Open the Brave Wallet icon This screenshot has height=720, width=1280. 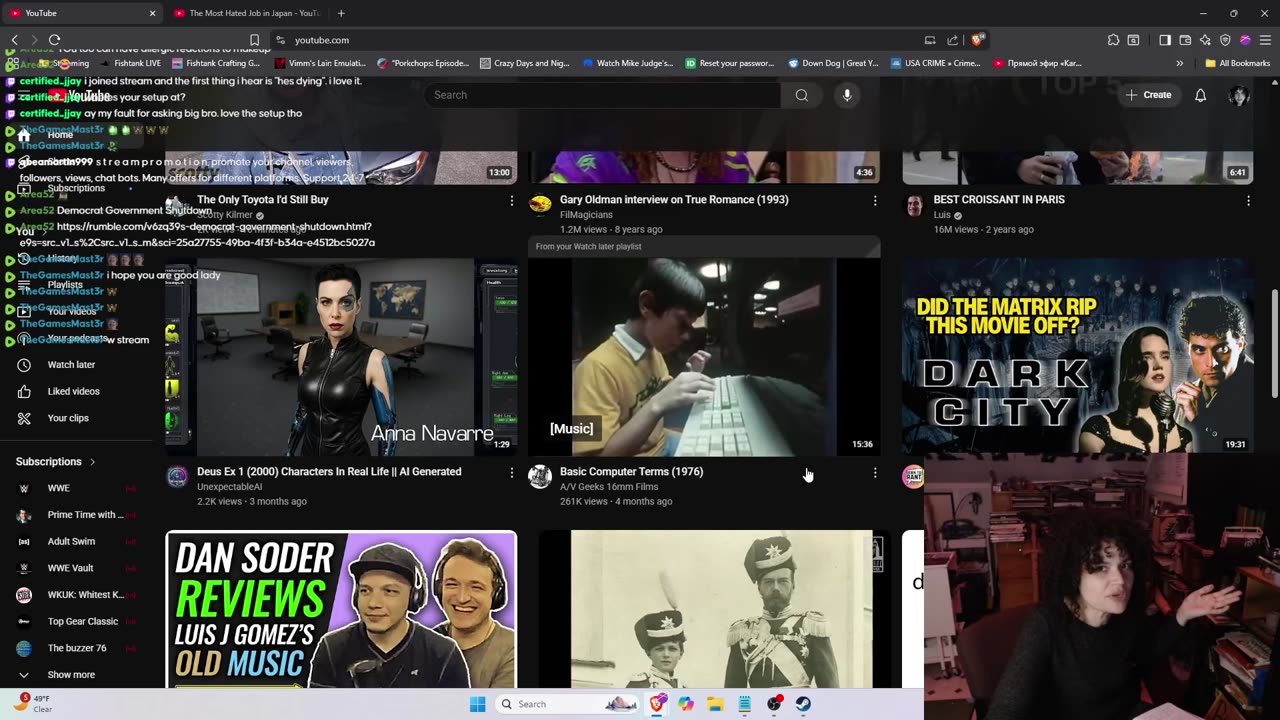(x=1185, y=40)
